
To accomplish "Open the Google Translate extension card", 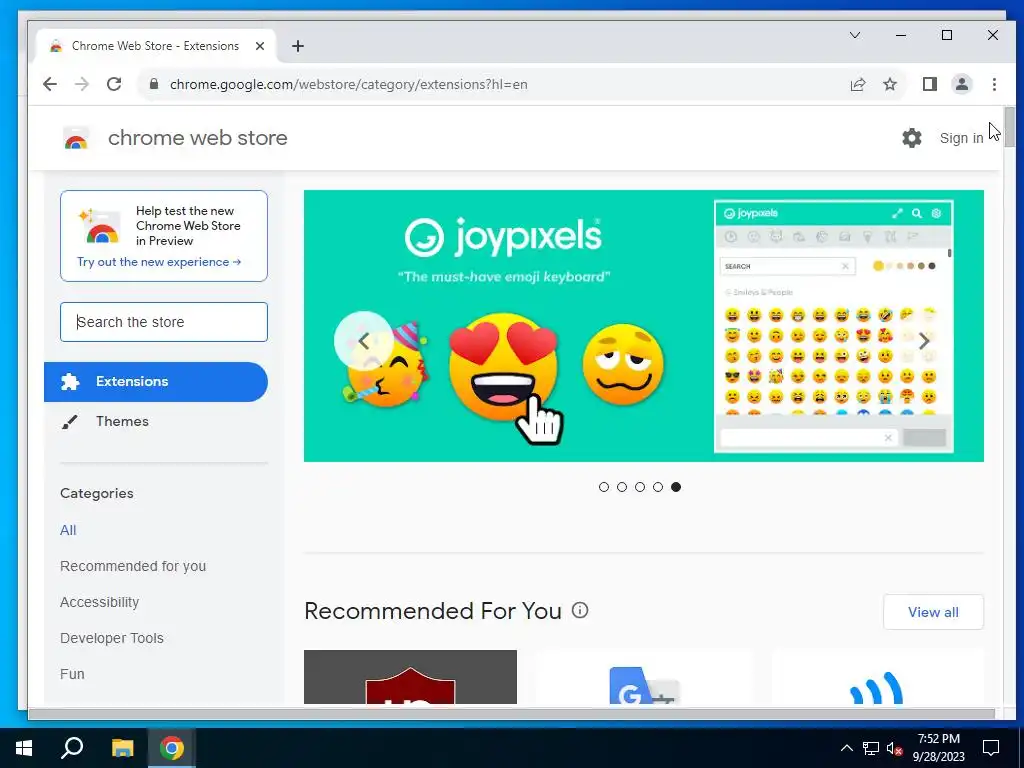I will pyautogui.click(x=644, y=677).
